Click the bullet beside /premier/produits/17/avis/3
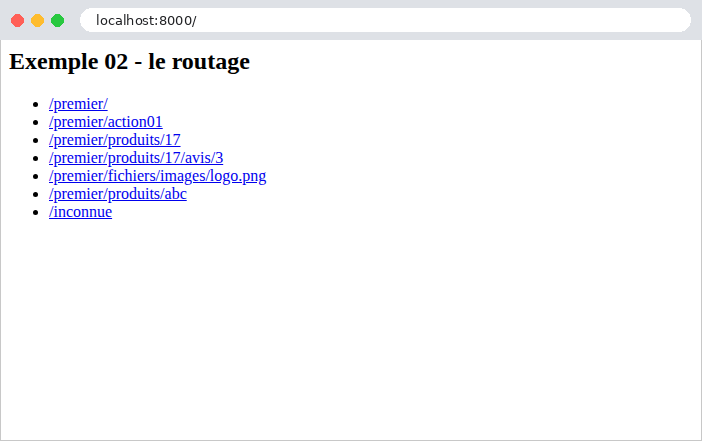702x441 pixels. coord(36,158)
